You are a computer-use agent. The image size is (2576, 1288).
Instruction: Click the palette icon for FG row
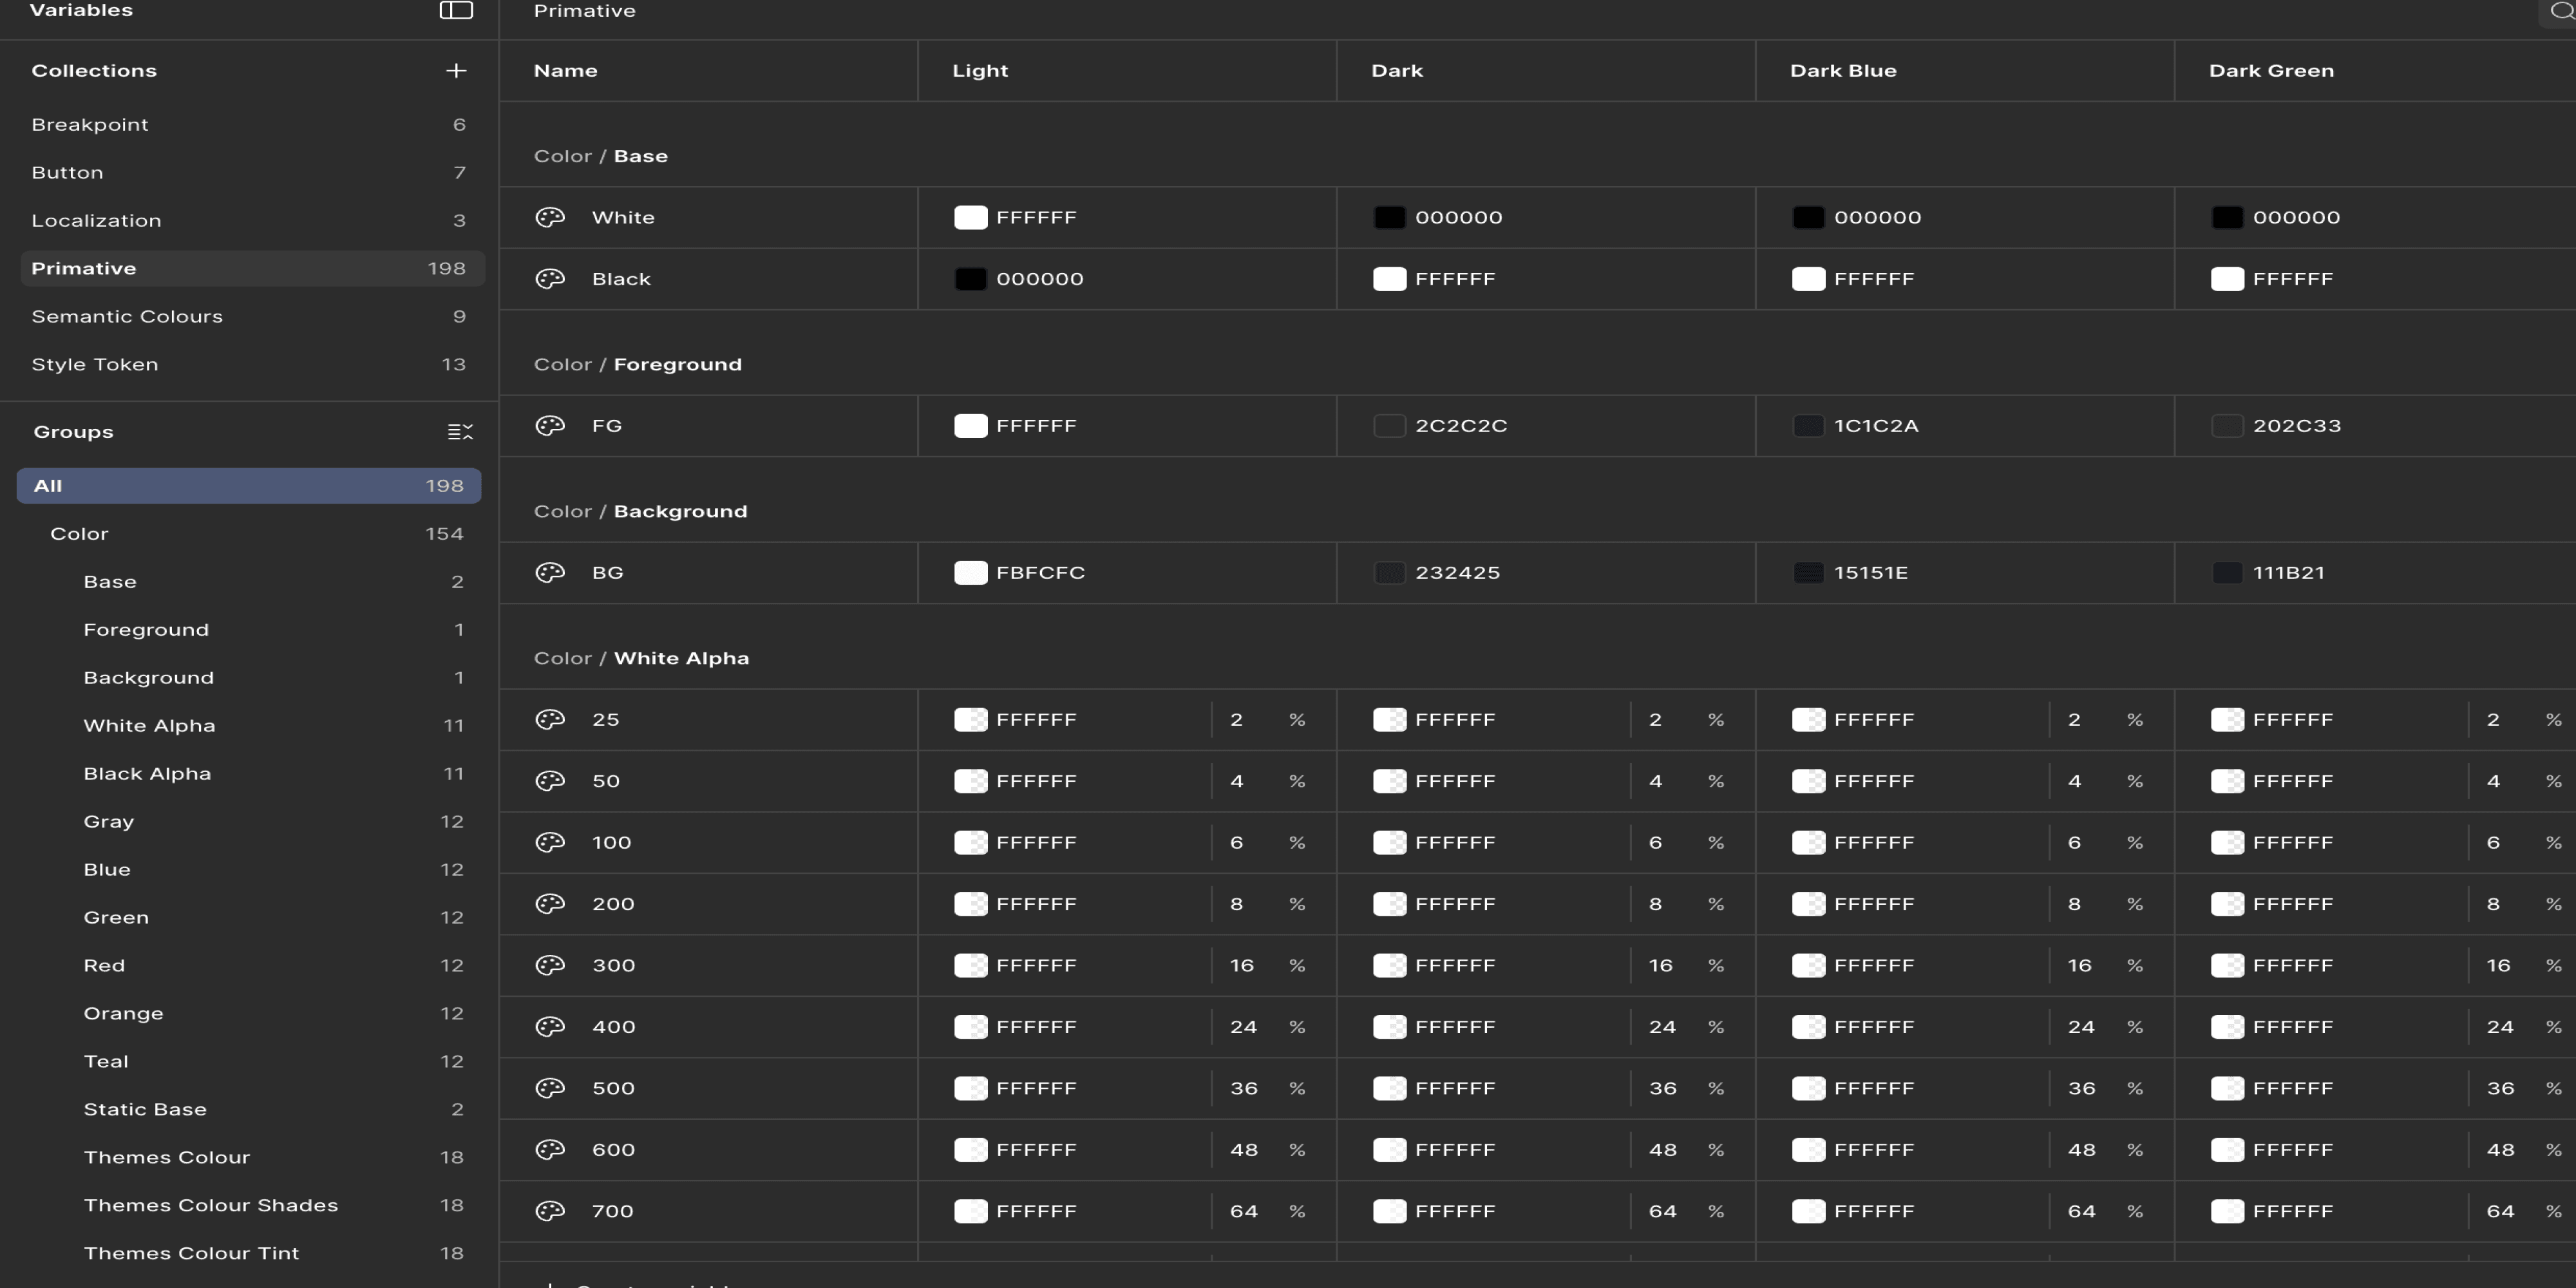(x=550, y=426)
